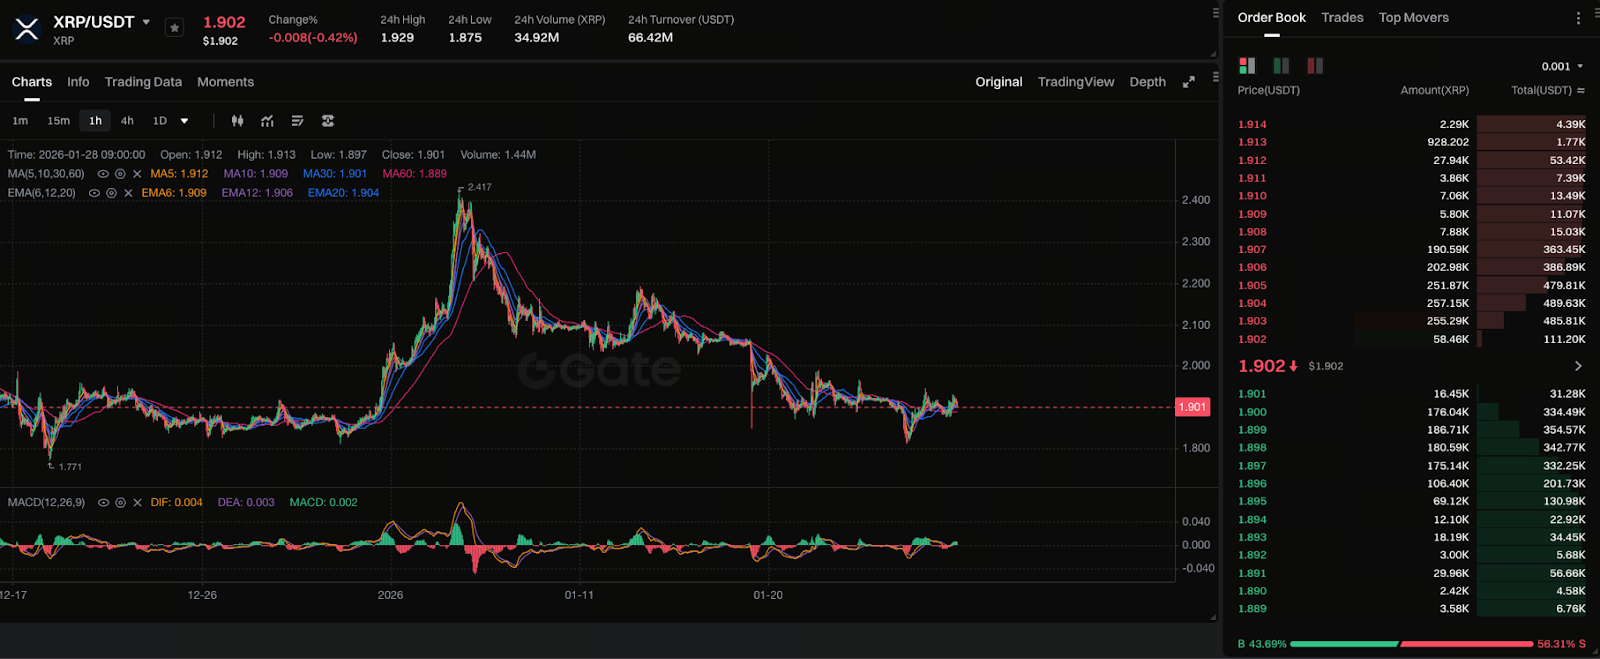Show both bids and asks order book view
1600x659 pixels.
pyautogui.click(x=1247, y=66)
